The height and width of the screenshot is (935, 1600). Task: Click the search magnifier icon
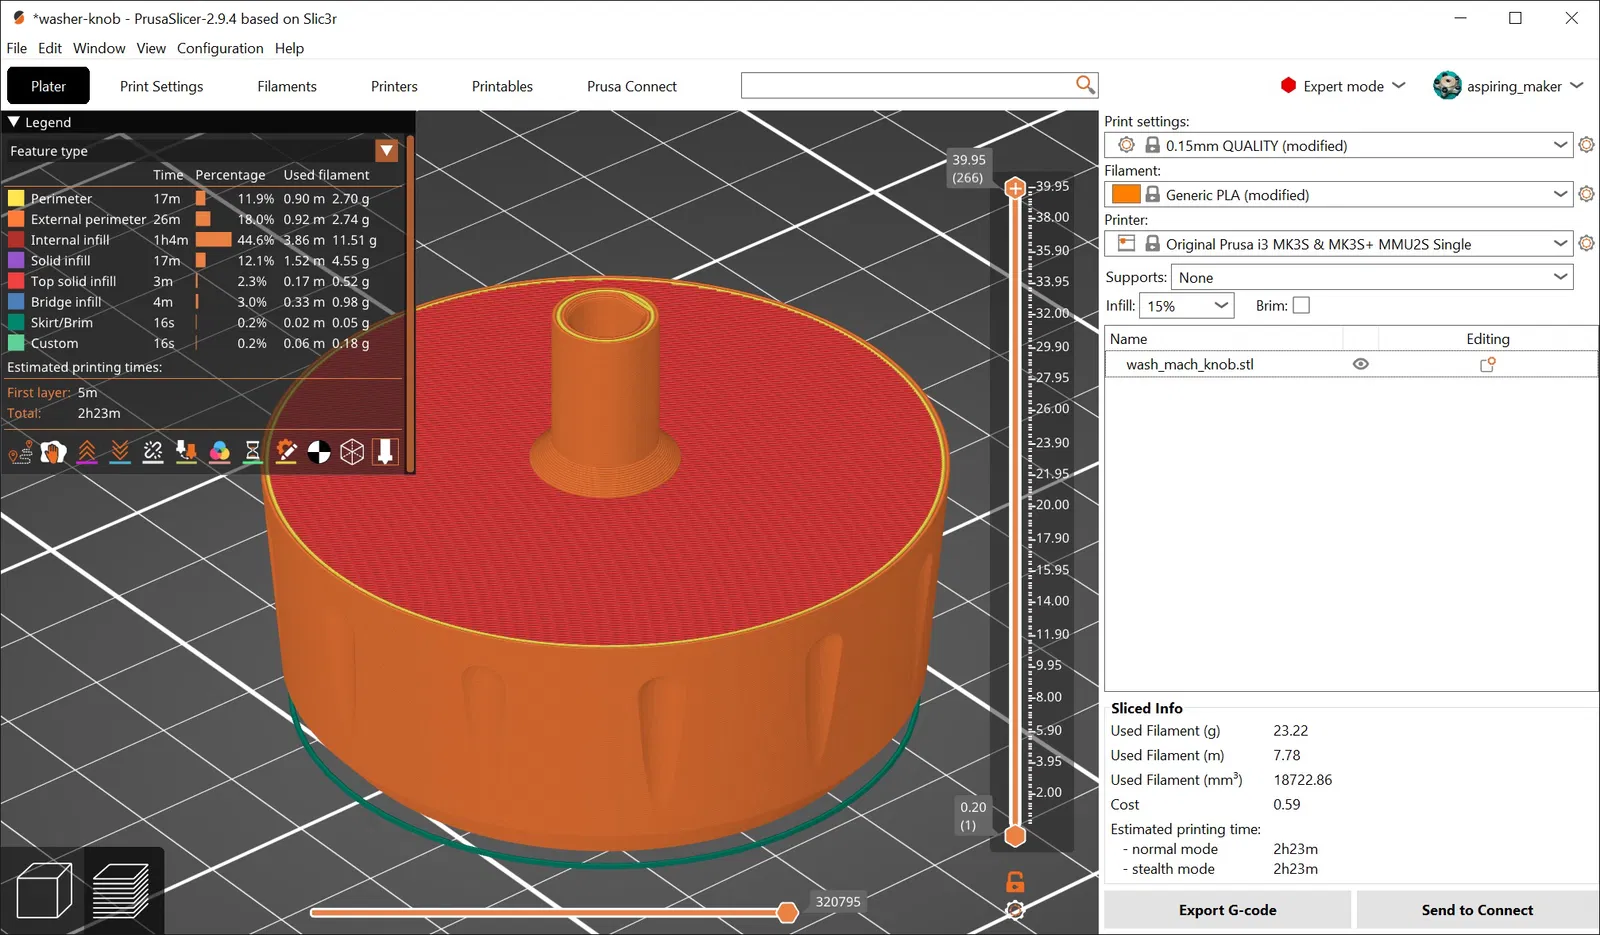[x=1085, y=85]
